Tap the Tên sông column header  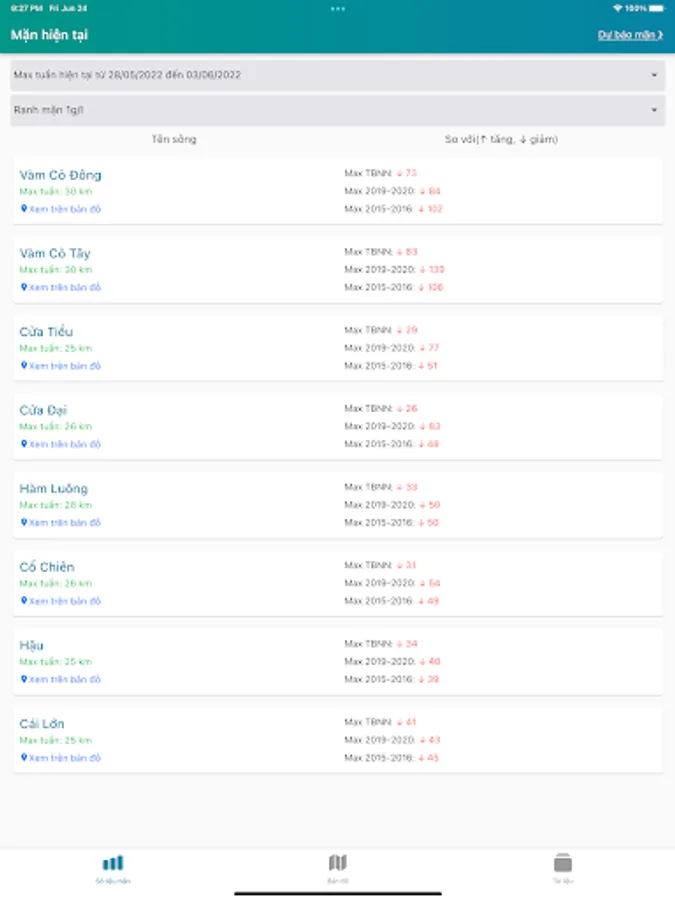coord(174,139)
